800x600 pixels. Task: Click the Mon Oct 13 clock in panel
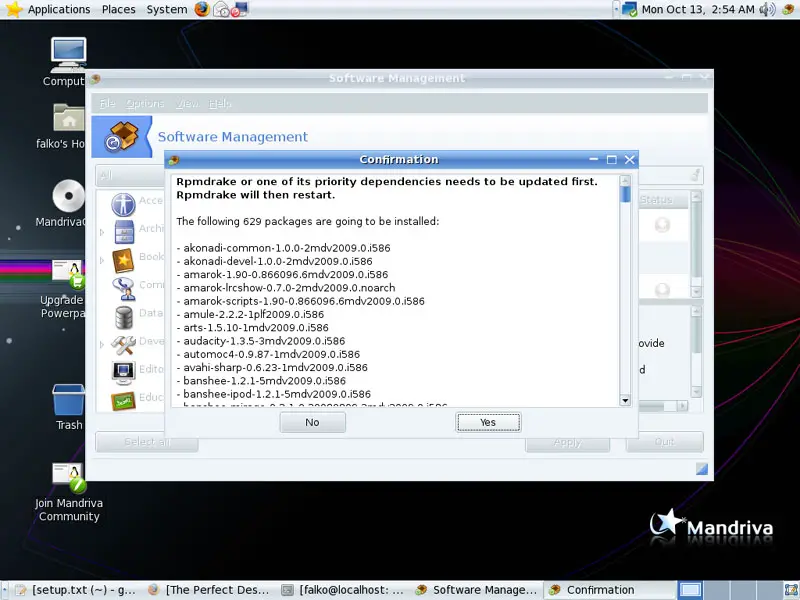pos(697,9)
